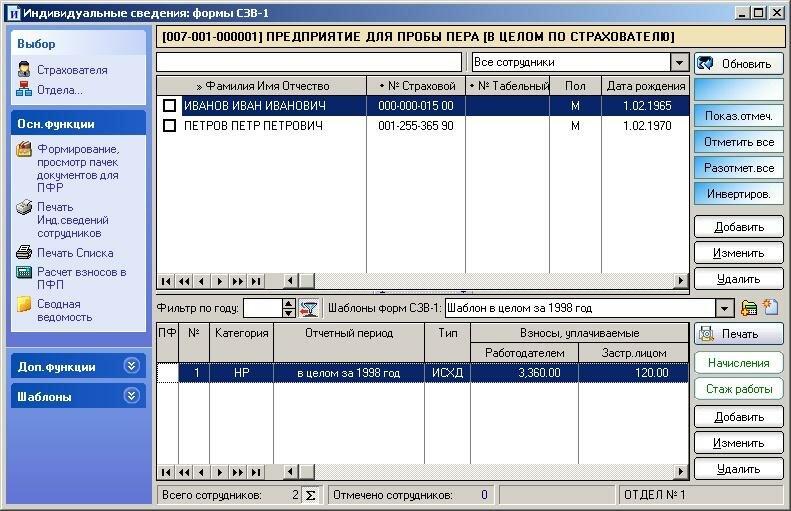Click the Отметить все button
This screenshot has width=791, height=511.
(739, 142)
